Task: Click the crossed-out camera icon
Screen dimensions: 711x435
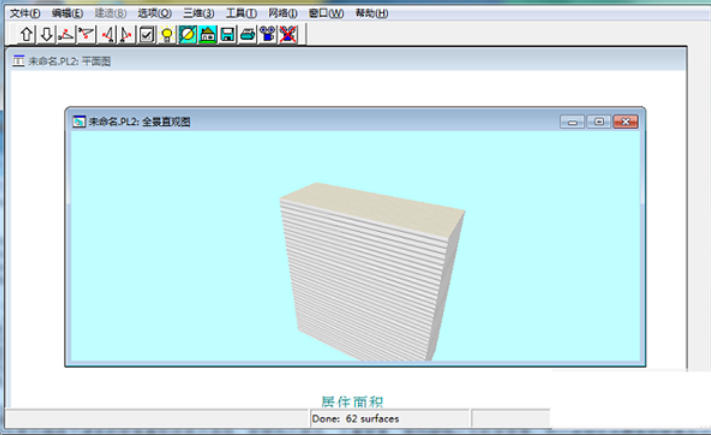Action: [x=288, y=34]
